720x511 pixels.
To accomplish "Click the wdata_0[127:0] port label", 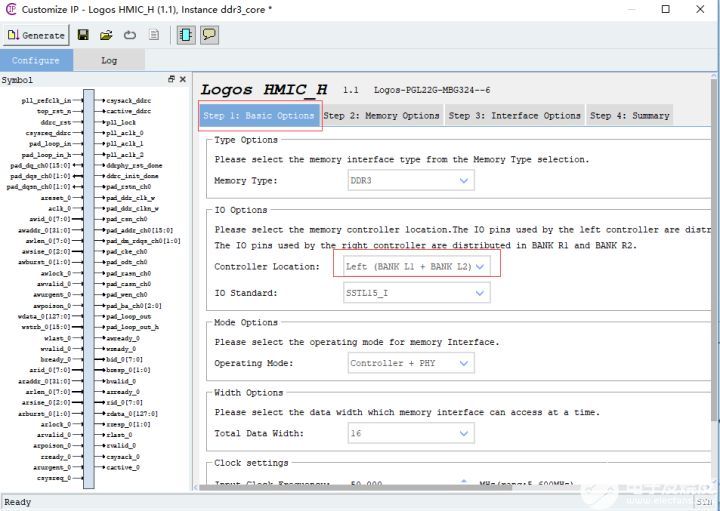I will coord(45,316).
